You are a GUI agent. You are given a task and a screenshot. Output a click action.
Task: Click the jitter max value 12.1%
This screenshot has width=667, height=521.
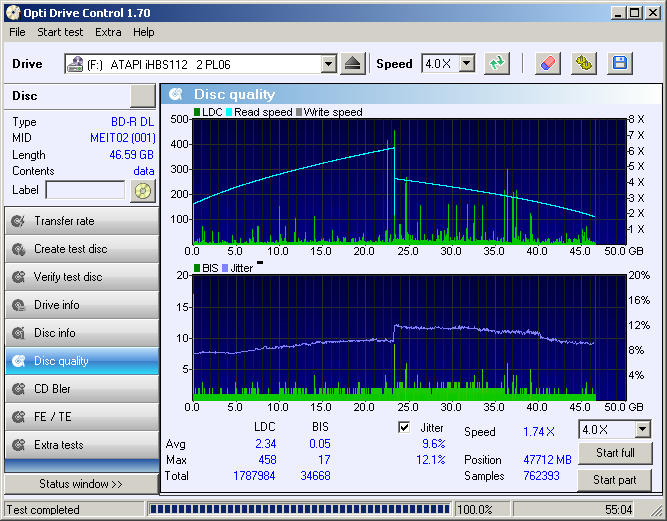pos(430,460)
